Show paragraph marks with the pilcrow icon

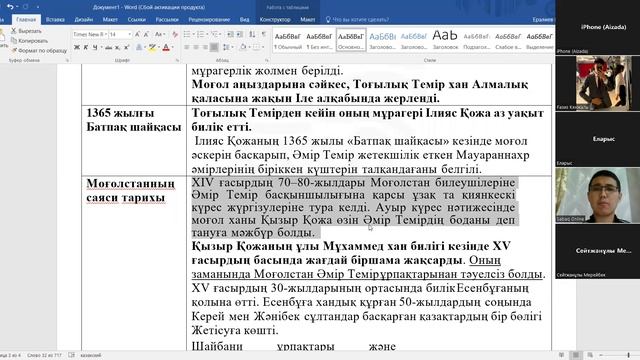pos(264,34)
